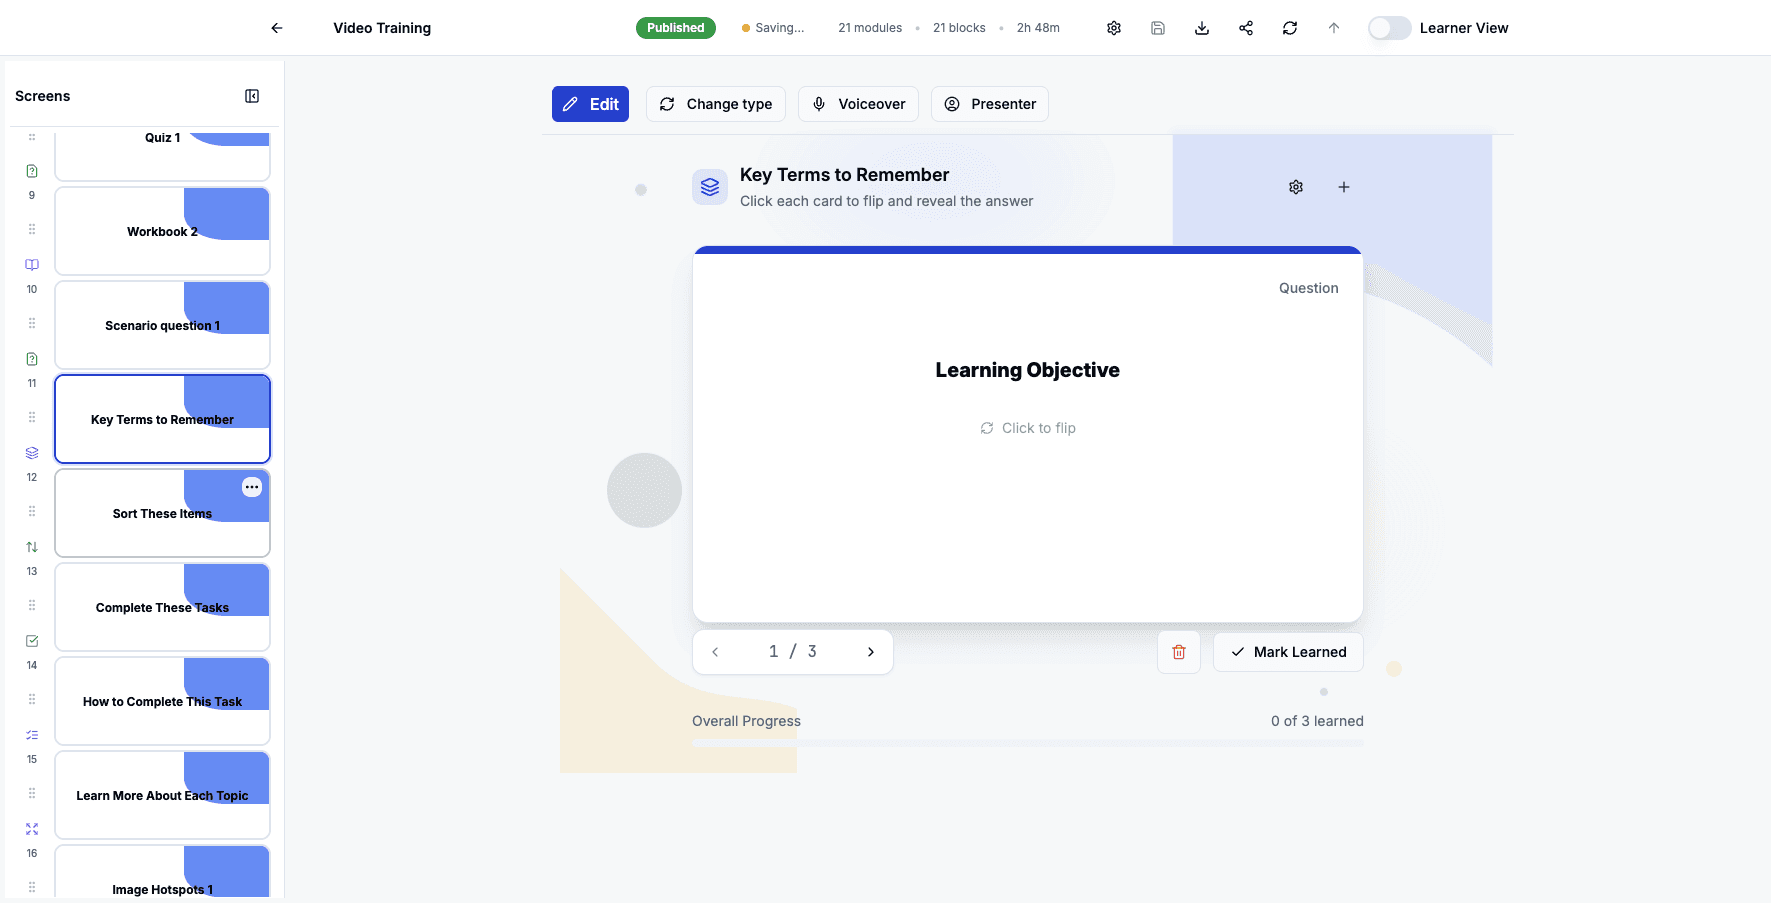The height and width of the screenshot is (903, 1771).
Task: Select the Sort These Items screen
Action: click(162, 513)
